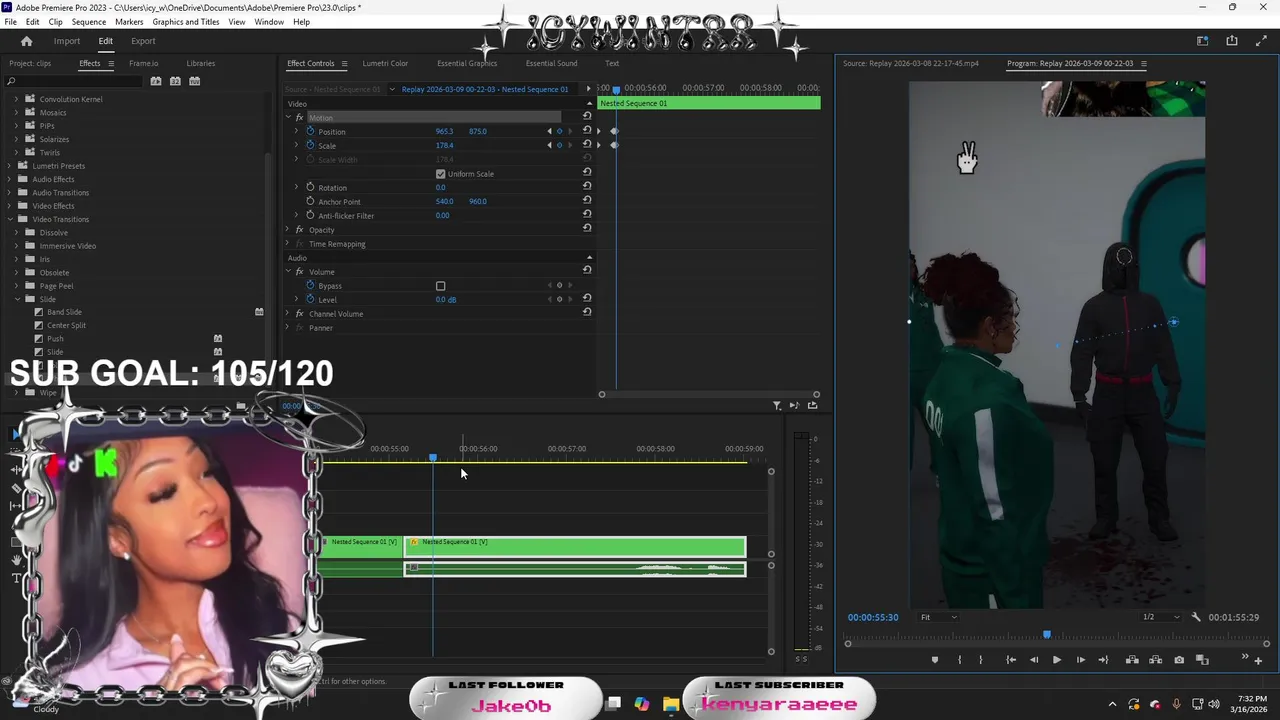Click the Add Marker icon in Program monitor
The image size is (1280, 720).
(x=935, y=660)
